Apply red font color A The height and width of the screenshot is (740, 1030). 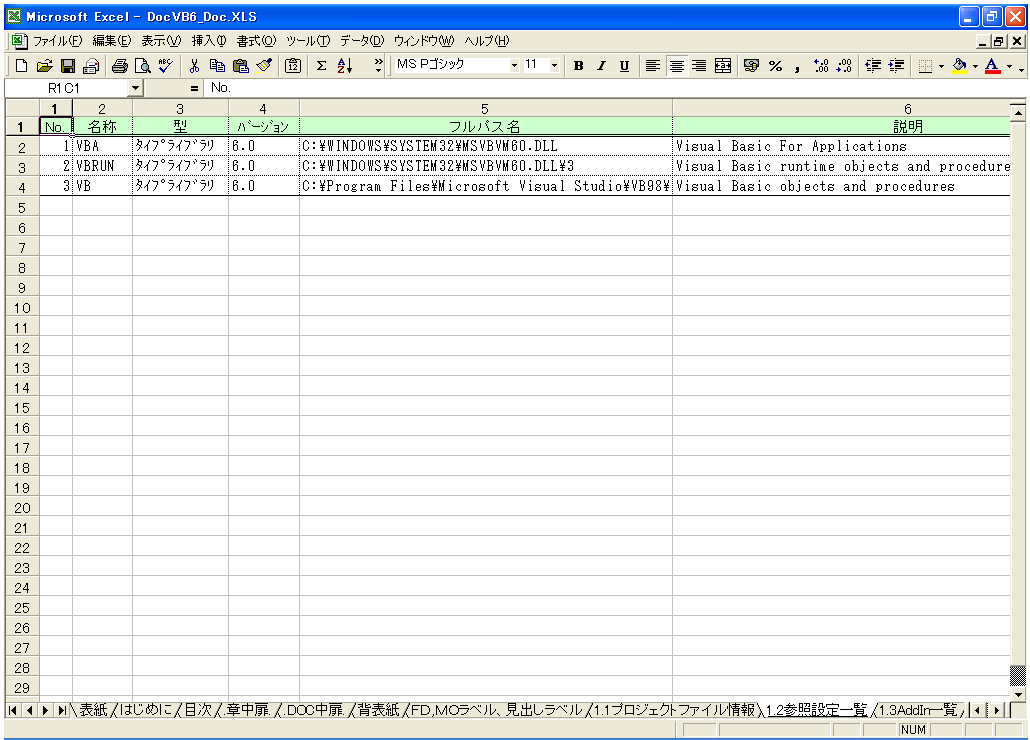[993, 66]
